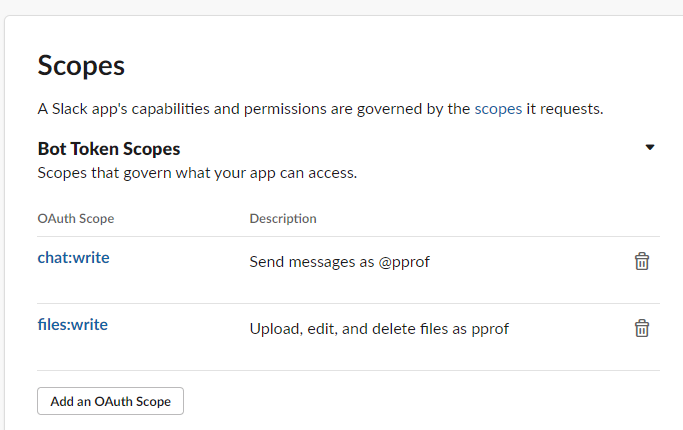The height and width of the screenshot is (430, 683).
Task: Open the scopes documentation link
Action: click(x=498, y=108)
